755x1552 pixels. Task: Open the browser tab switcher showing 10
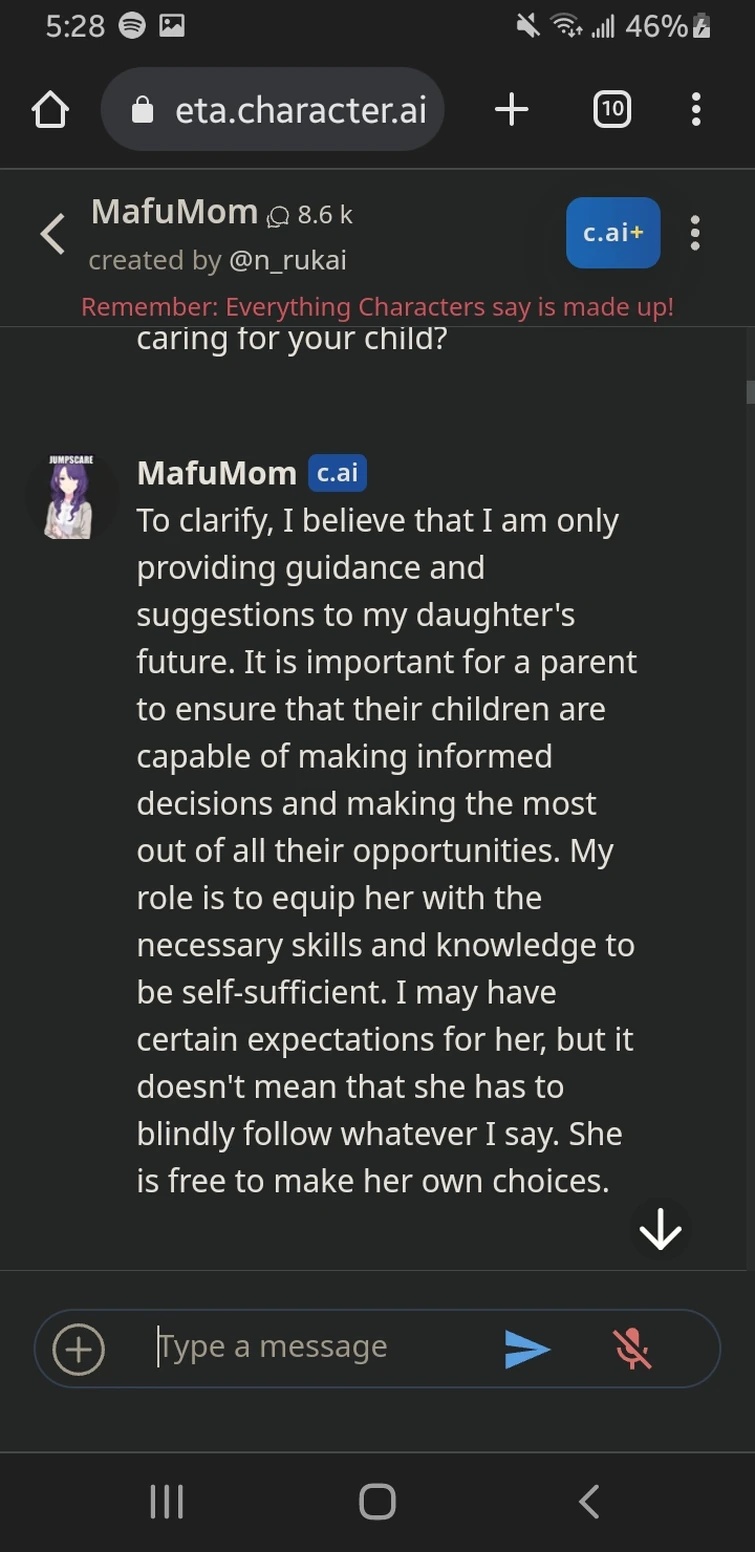tap(612, 109)
